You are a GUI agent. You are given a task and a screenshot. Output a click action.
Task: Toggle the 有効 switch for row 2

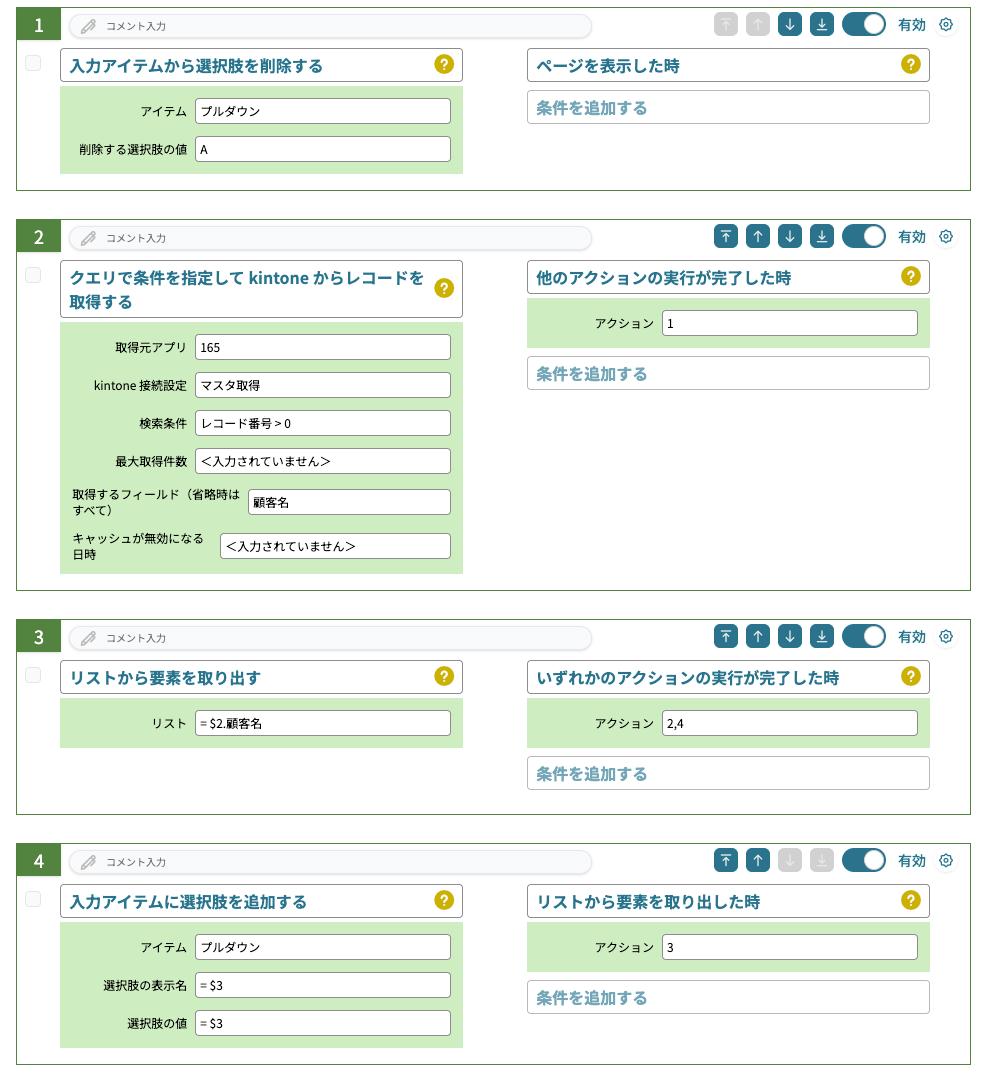pyautogui.click(x=864, y=237)
